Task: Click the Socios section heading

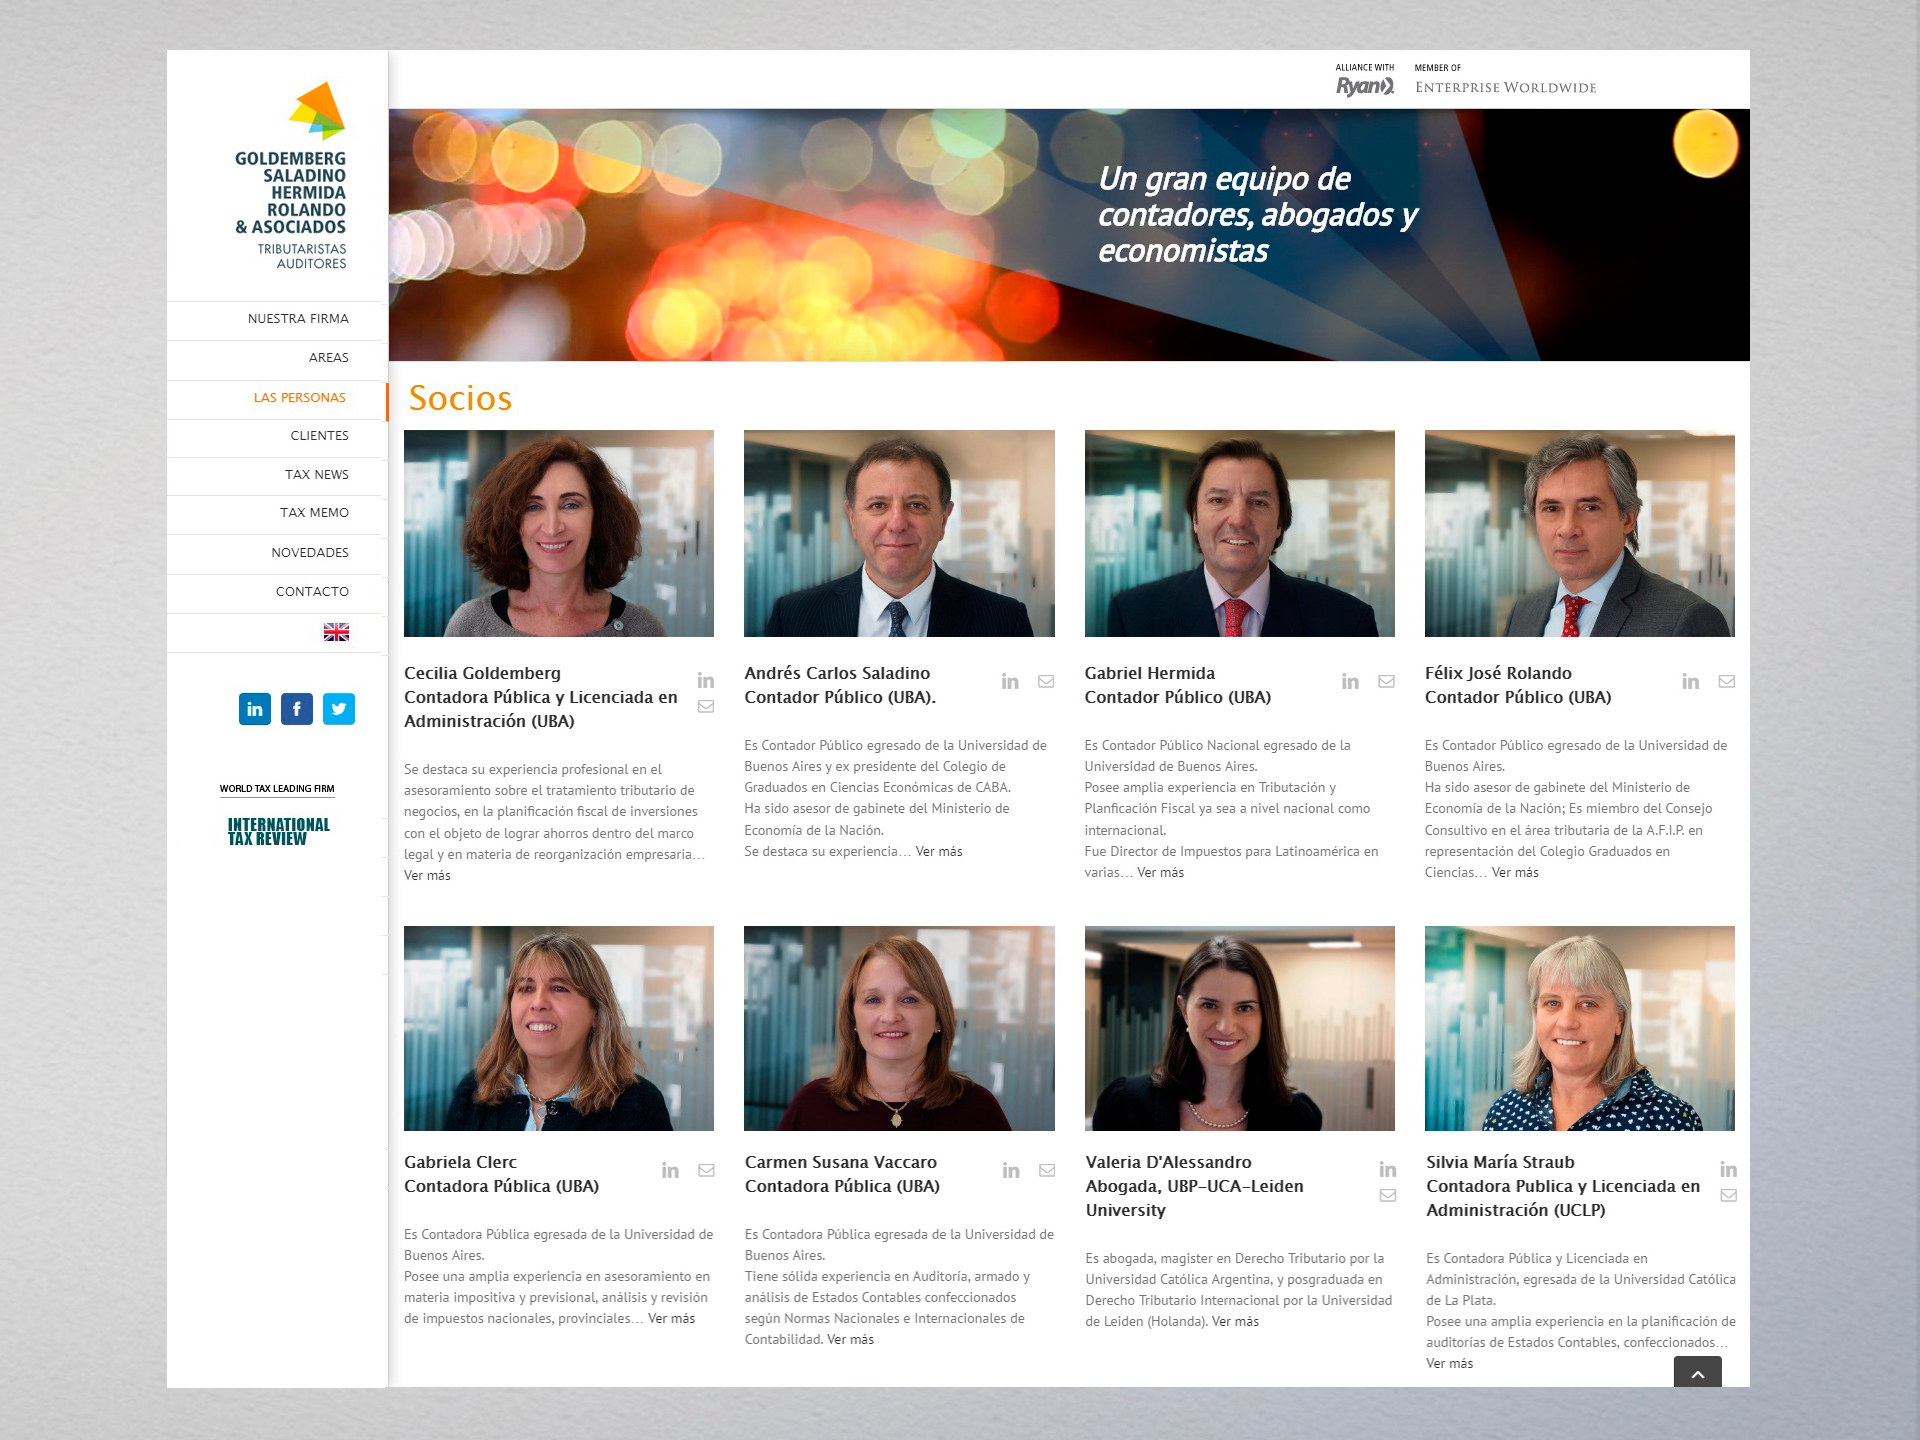Action: click(460, 398)
